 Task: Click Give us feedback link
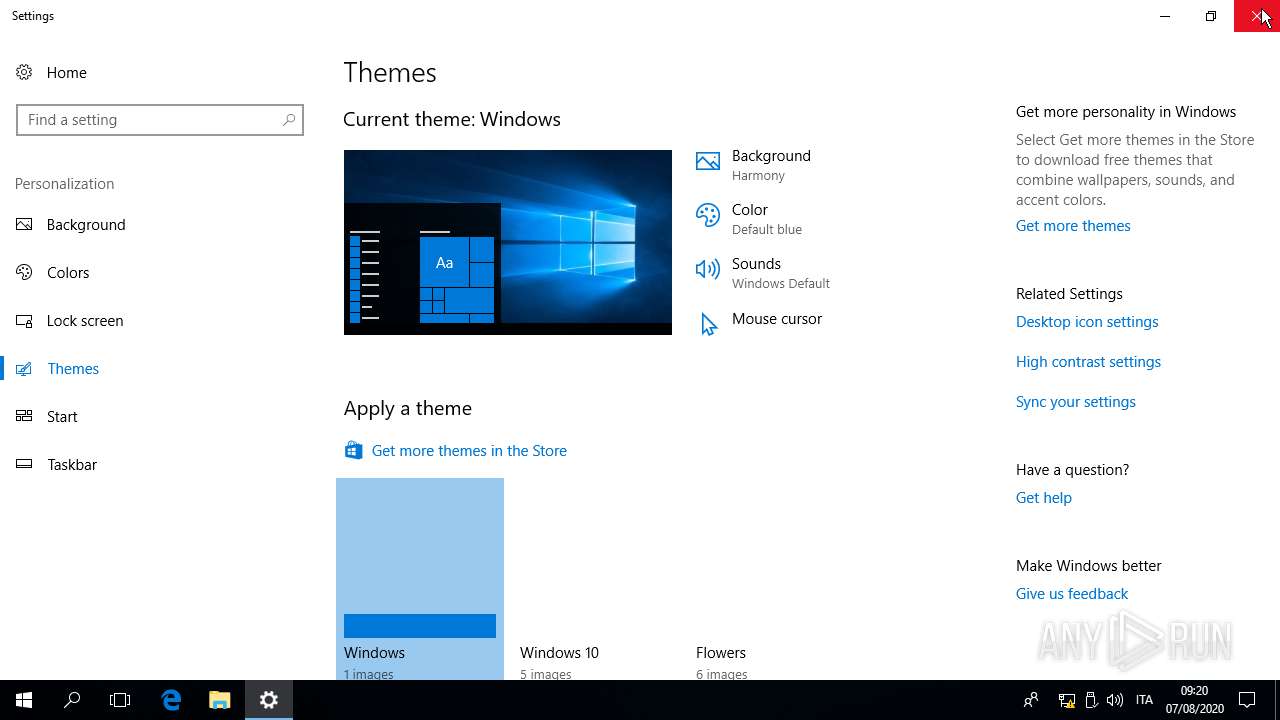[1072, 593]
